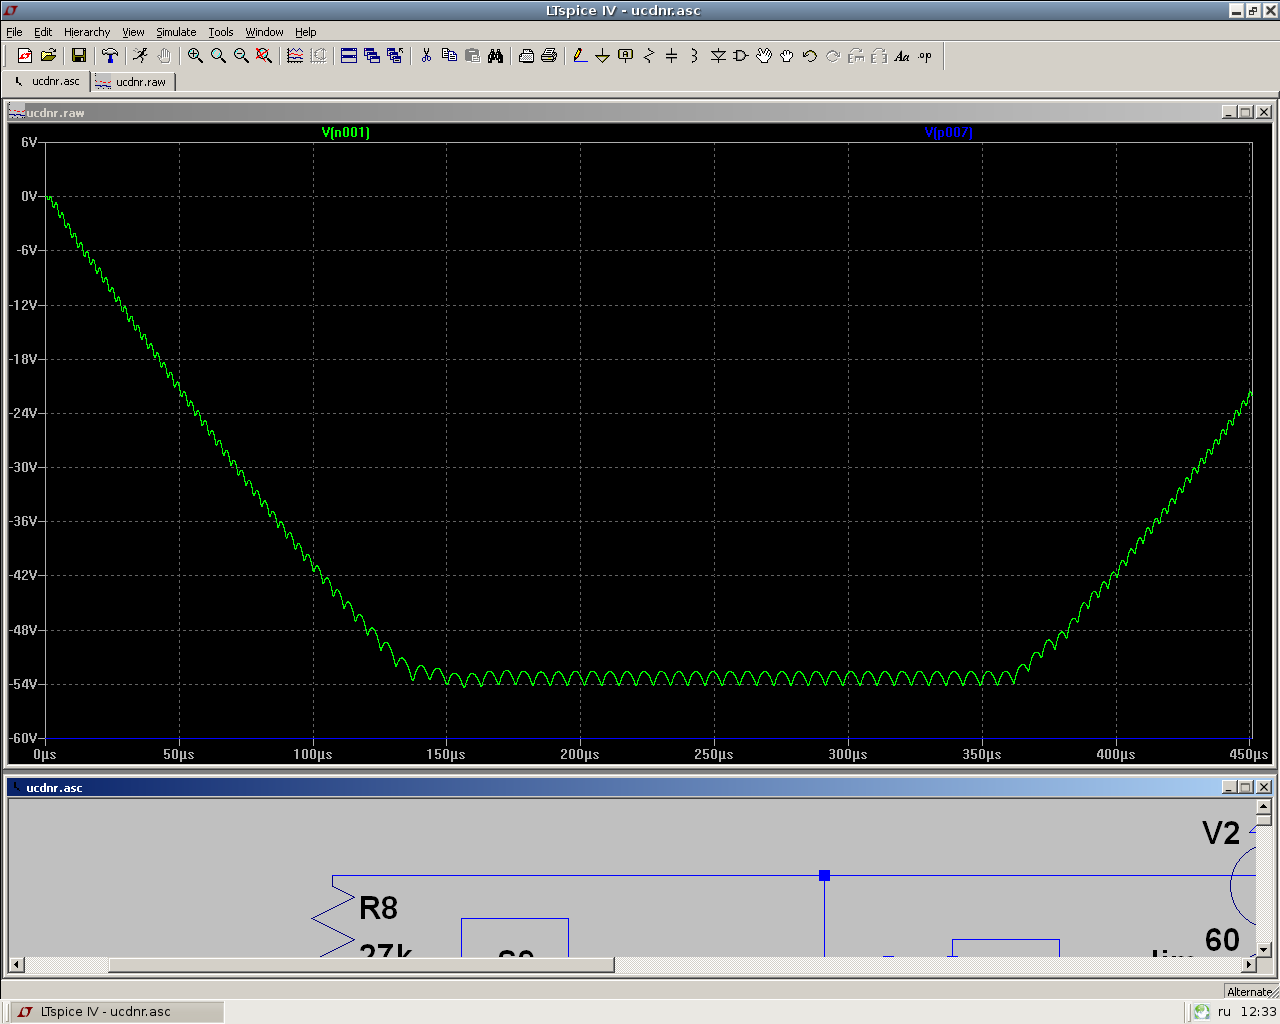Click the schematic vertical scrollbar down arrow
Screen dimensions: 1280x1024
1264,949
